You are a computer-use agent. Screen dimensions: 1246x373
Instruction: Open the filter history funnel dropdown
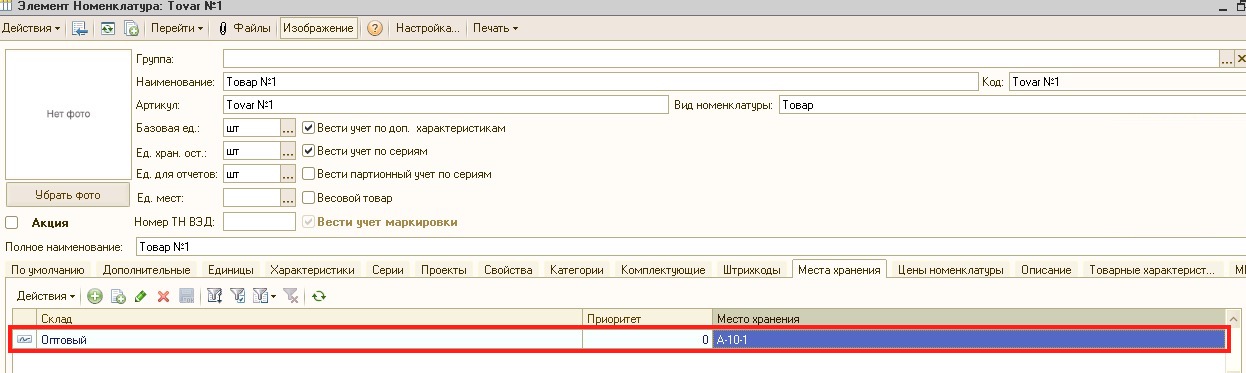click(x=265, y=296)
